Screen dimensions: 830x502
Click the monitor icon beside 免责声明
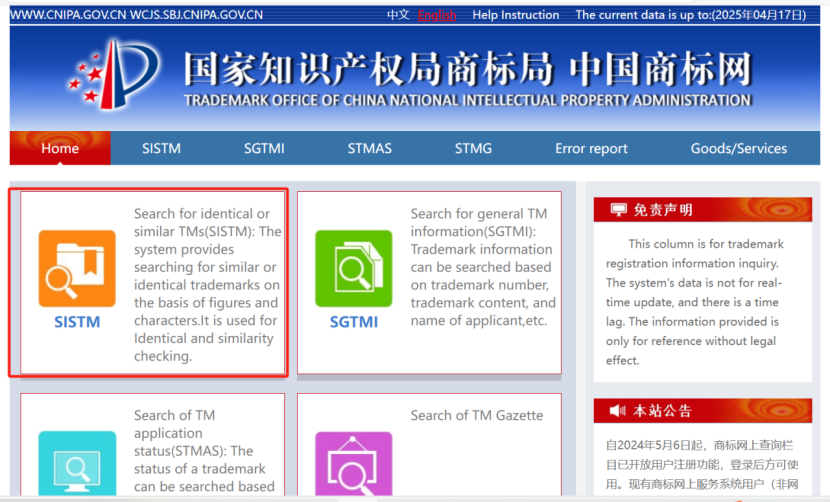[x=618, y=210]
